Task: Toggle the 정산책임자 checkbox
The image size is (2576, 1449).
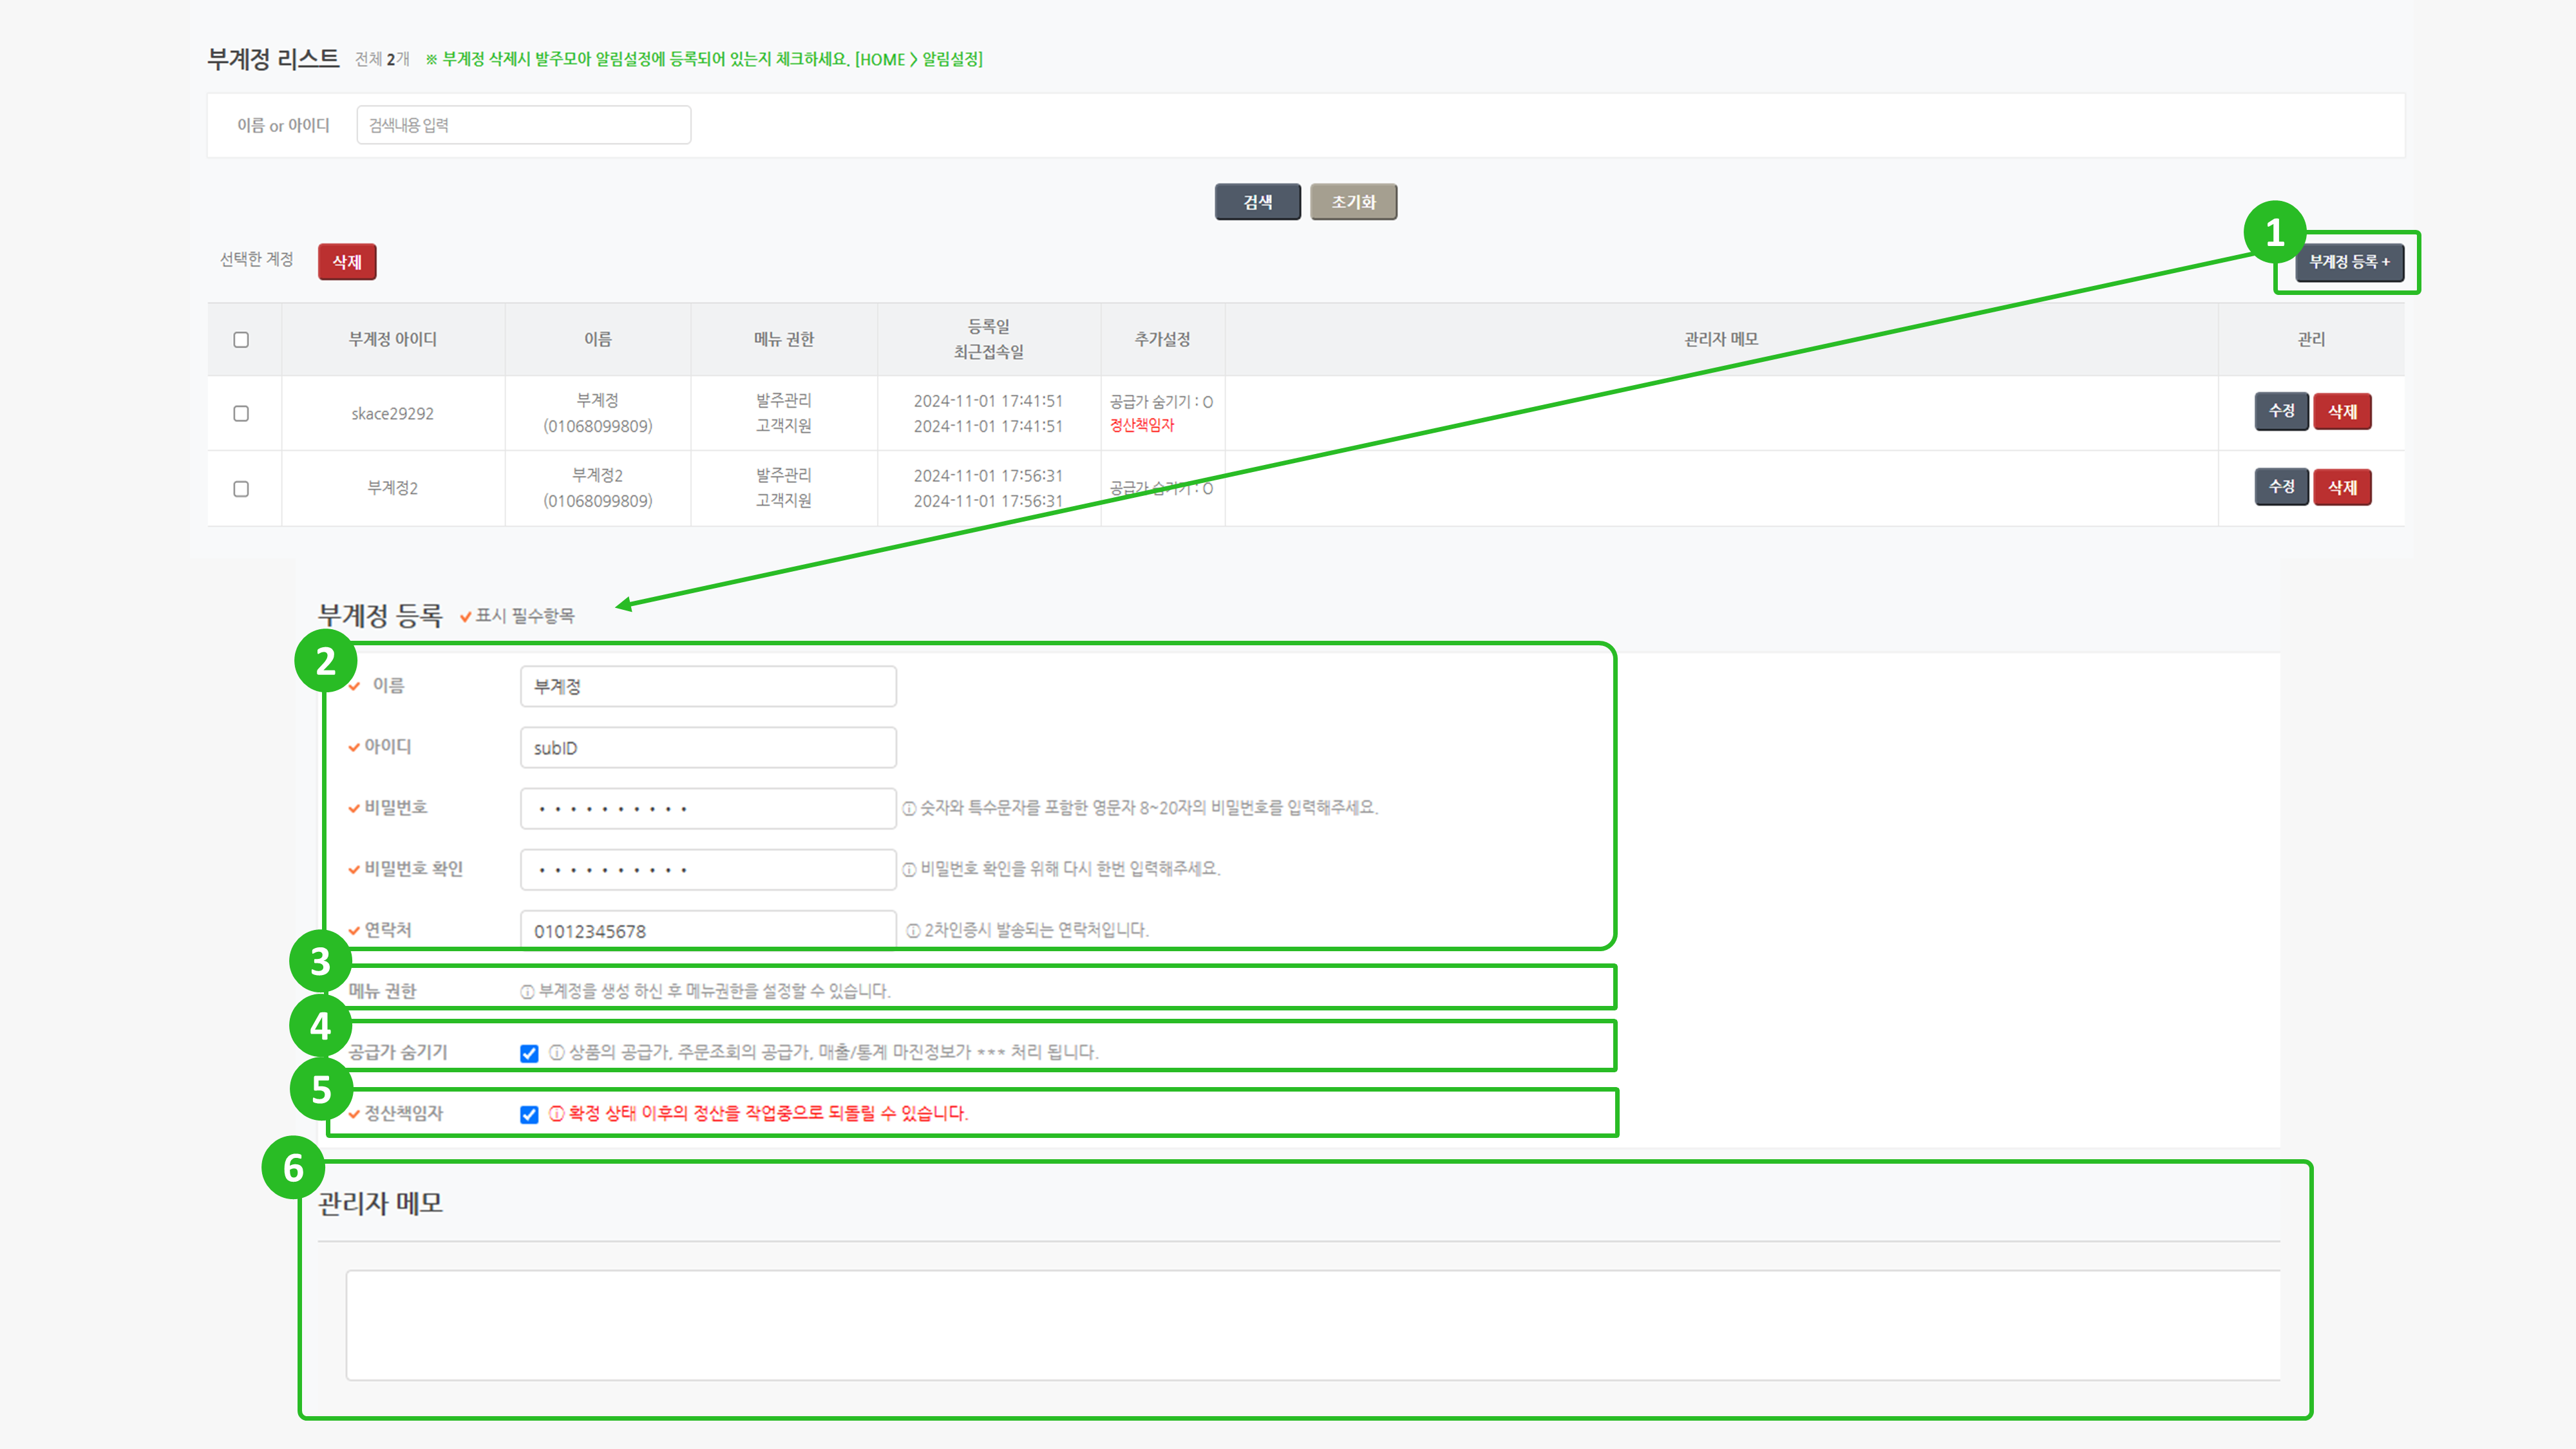Action: (x=529, y=1114)
